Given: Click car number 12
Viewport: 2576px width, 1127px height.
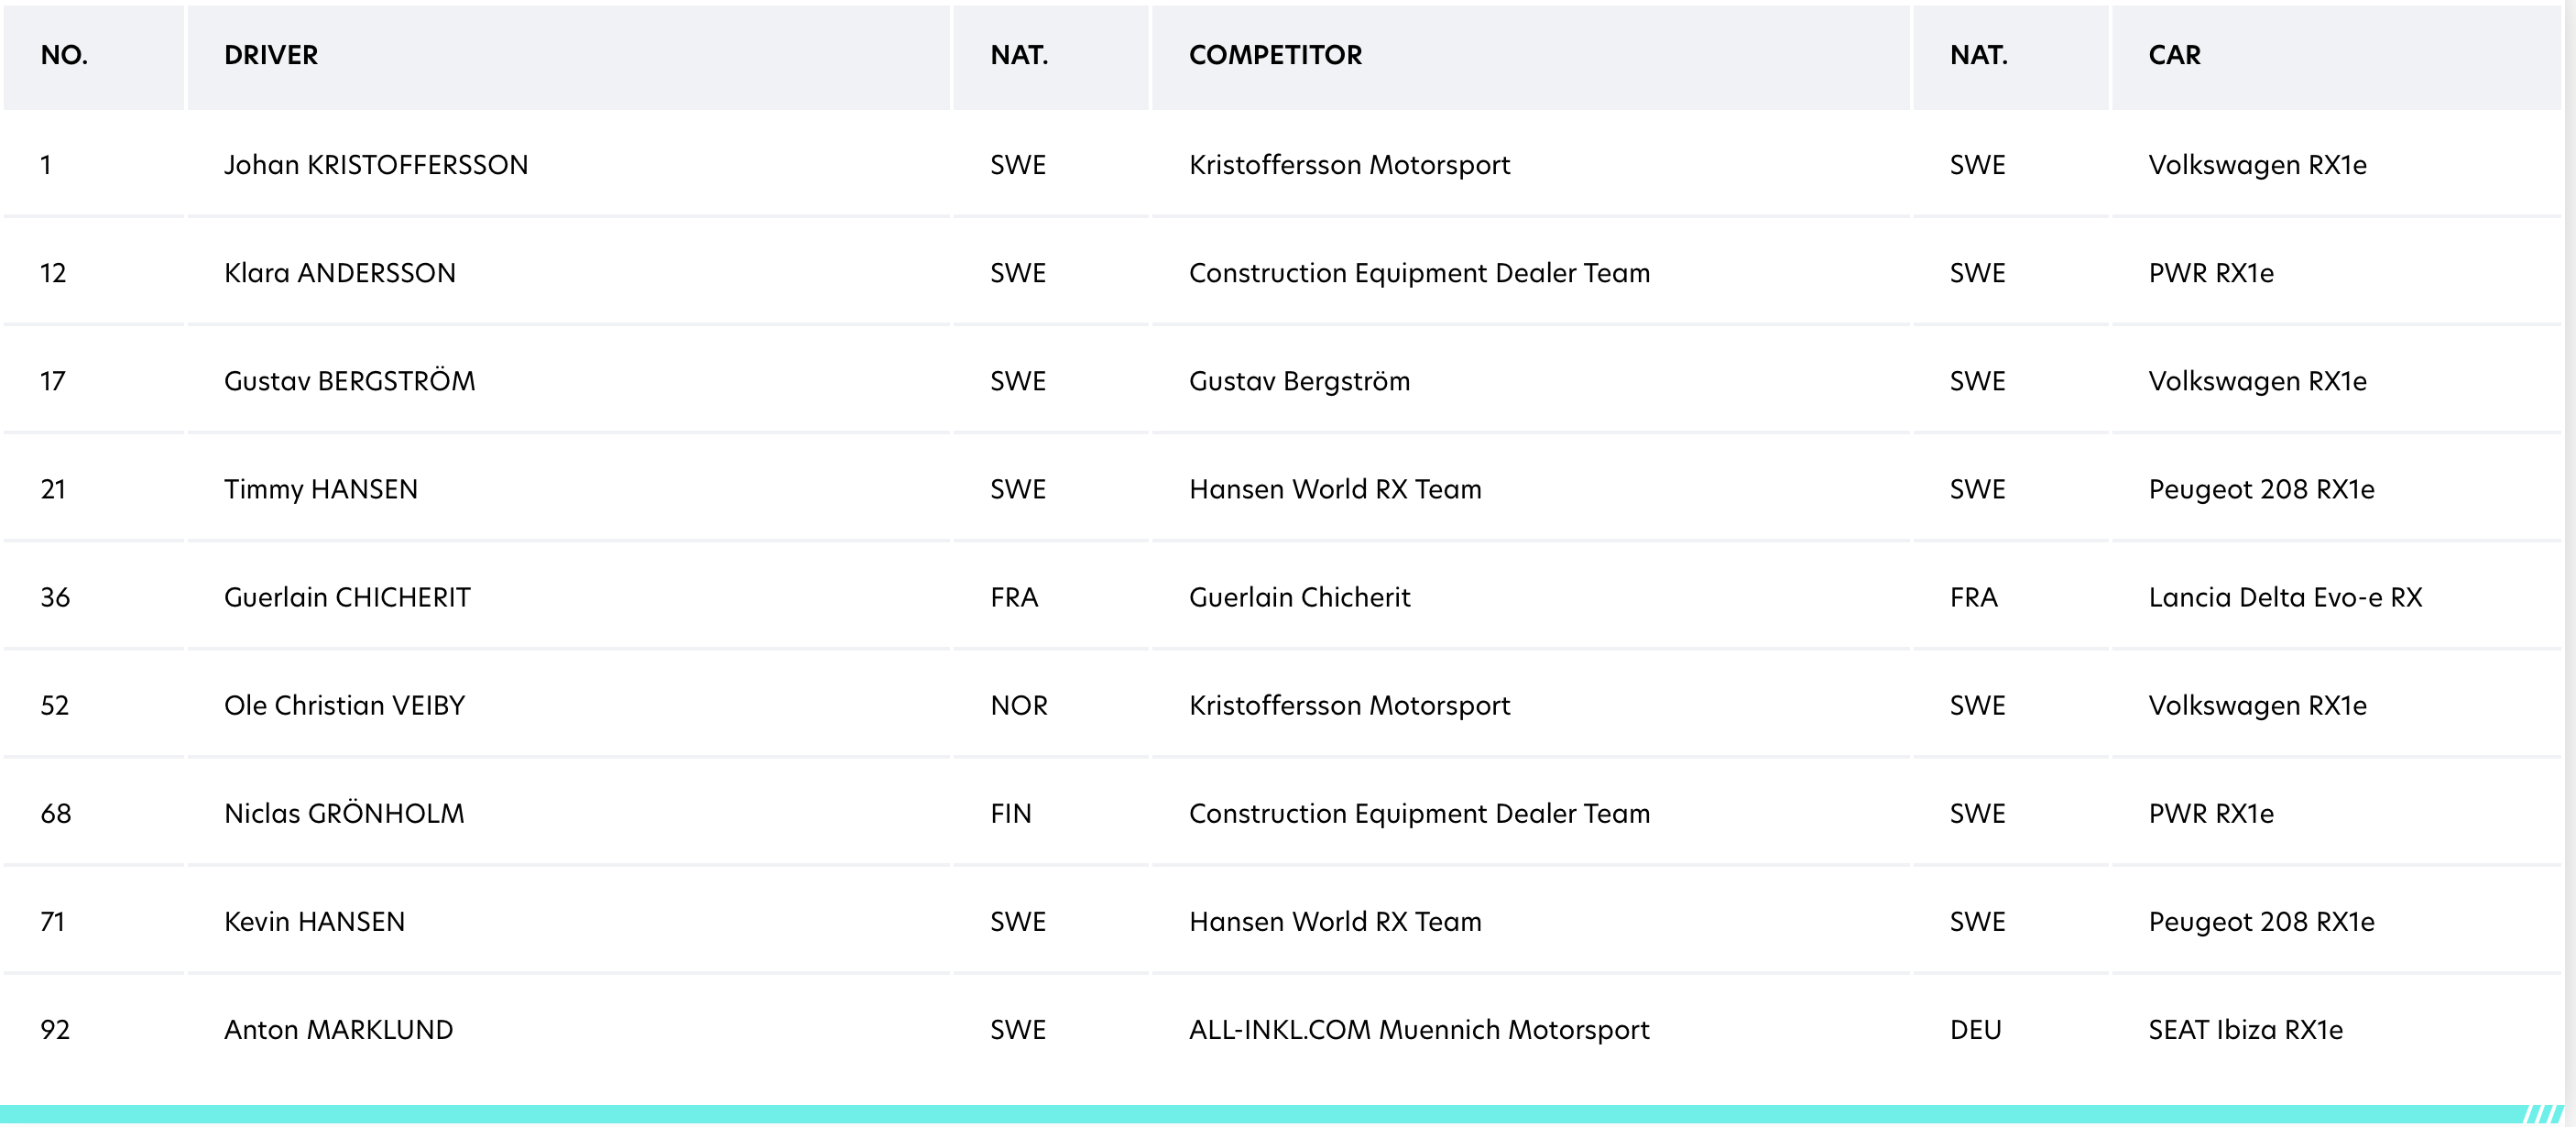Looking at the screenshot, I should pyautogui.click(x=53, y=273).
